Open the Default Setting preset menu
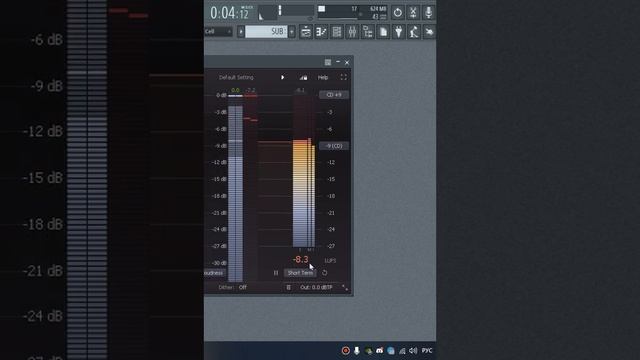Viewport: 640px width, 360px height. pyautogui.click(x=236, y=78)
